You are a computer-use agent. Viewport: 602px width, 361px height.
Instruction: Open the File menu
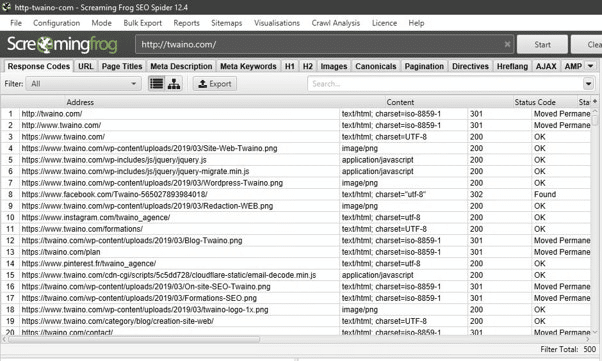click(16, 23)
